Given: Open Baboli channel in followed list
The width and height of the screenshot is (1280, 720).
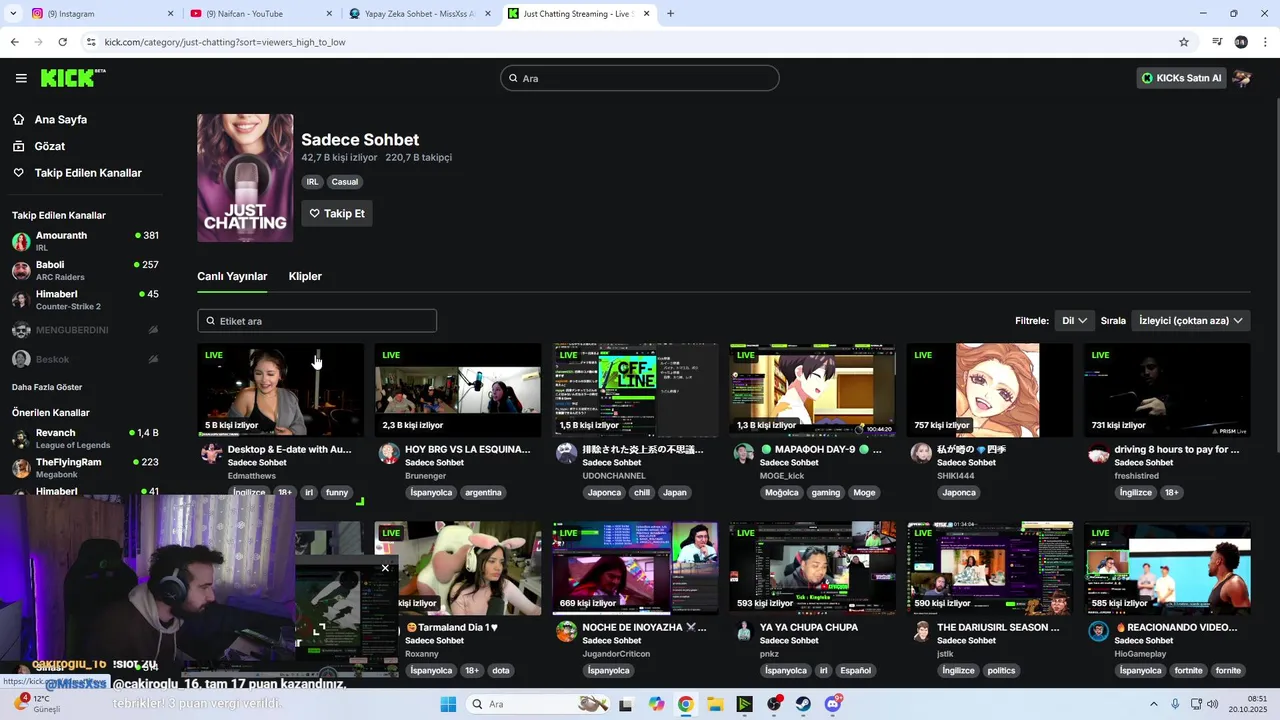Looking at the screenshot, I should point(85,270).
